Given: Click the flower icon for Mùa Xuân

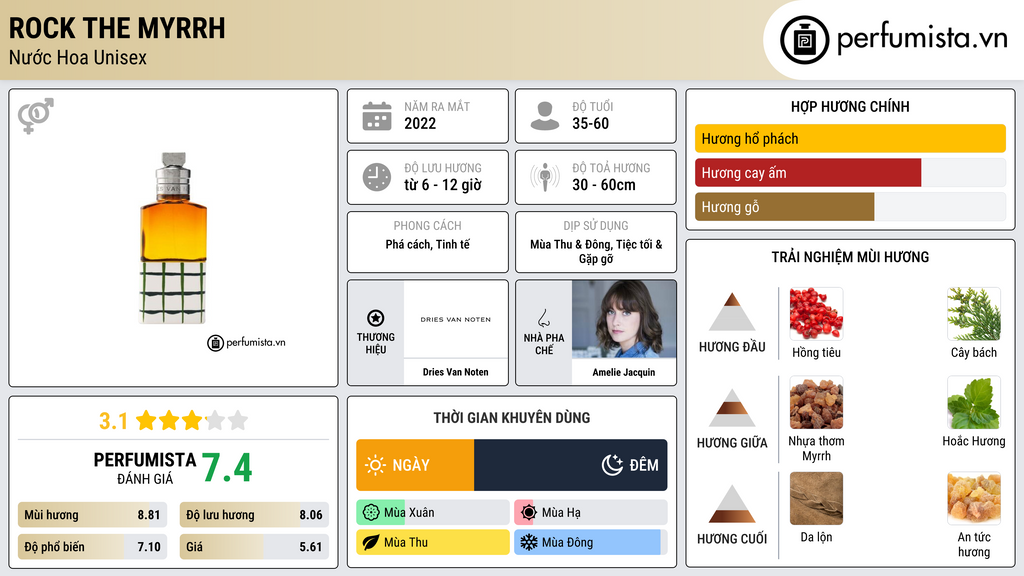Looking at the screenshot, I should (371, 513).
